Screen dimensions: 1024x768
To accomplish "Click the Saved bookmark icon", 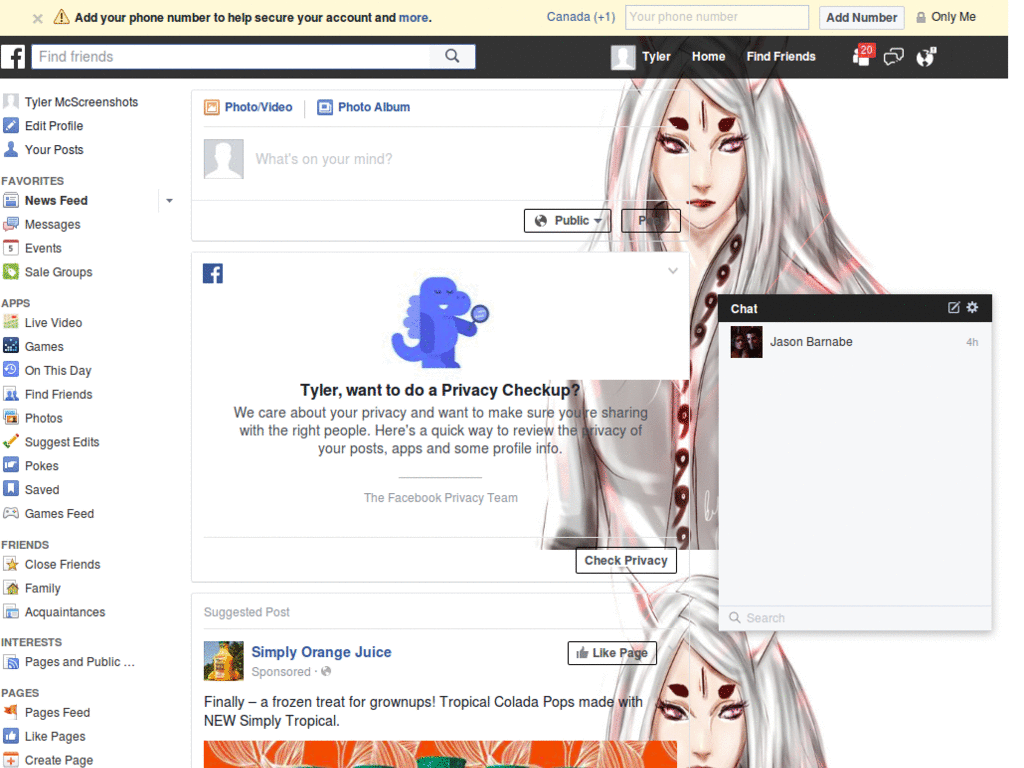I will point(10,489).
